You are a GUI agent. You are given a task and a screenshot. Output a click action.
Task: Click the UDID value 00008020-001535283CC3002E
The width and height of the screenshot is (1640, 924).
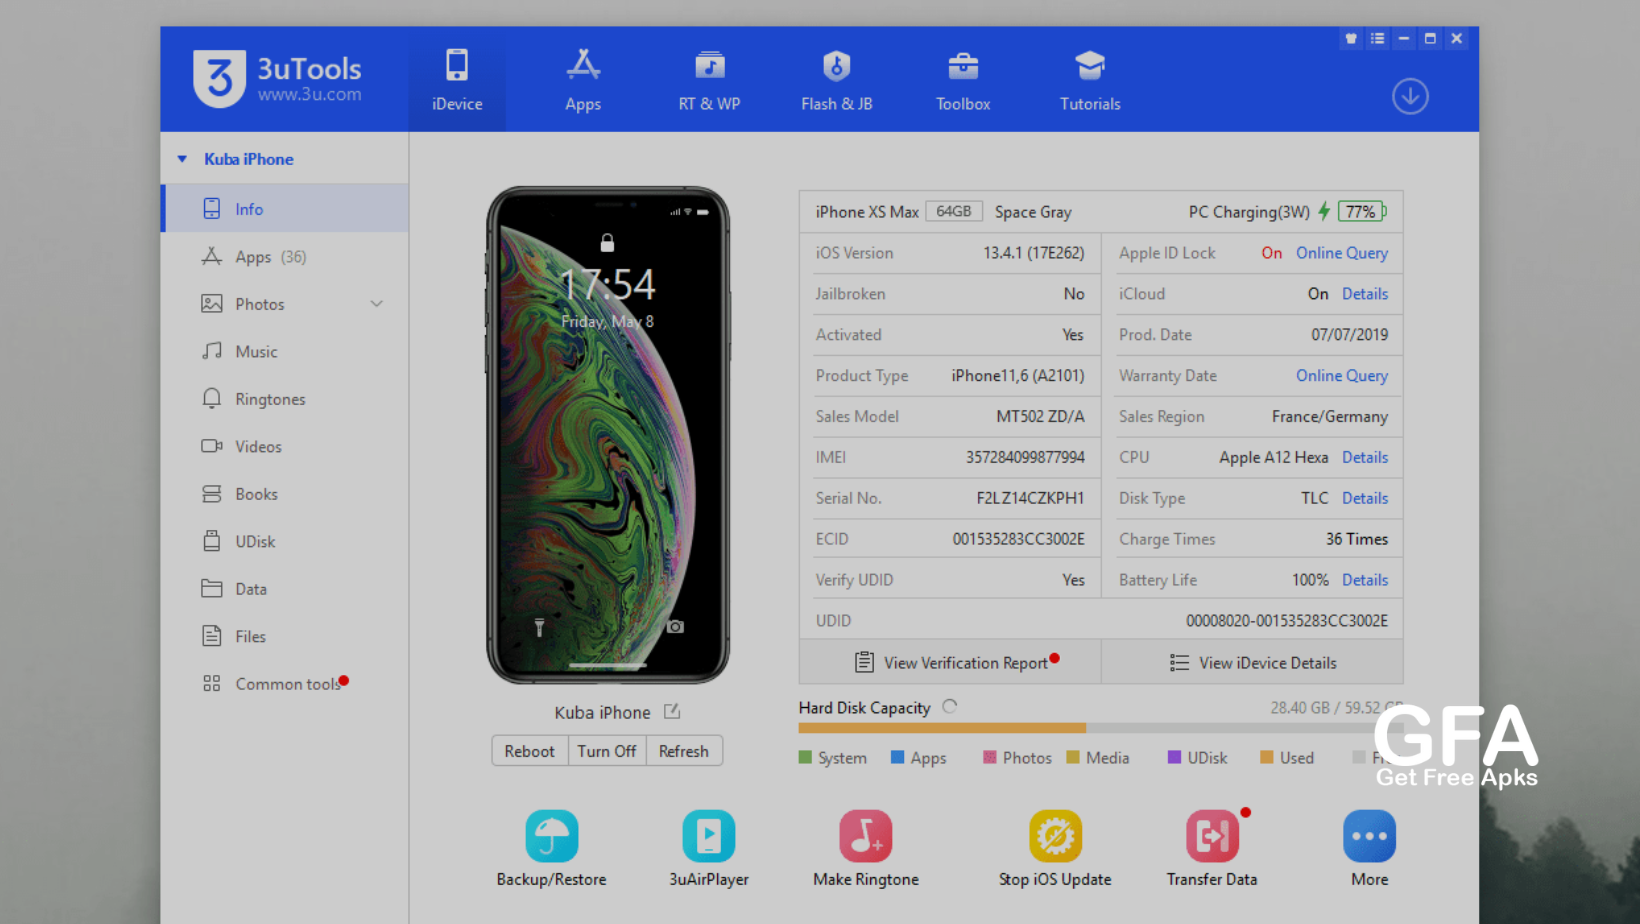(1287, 621)
